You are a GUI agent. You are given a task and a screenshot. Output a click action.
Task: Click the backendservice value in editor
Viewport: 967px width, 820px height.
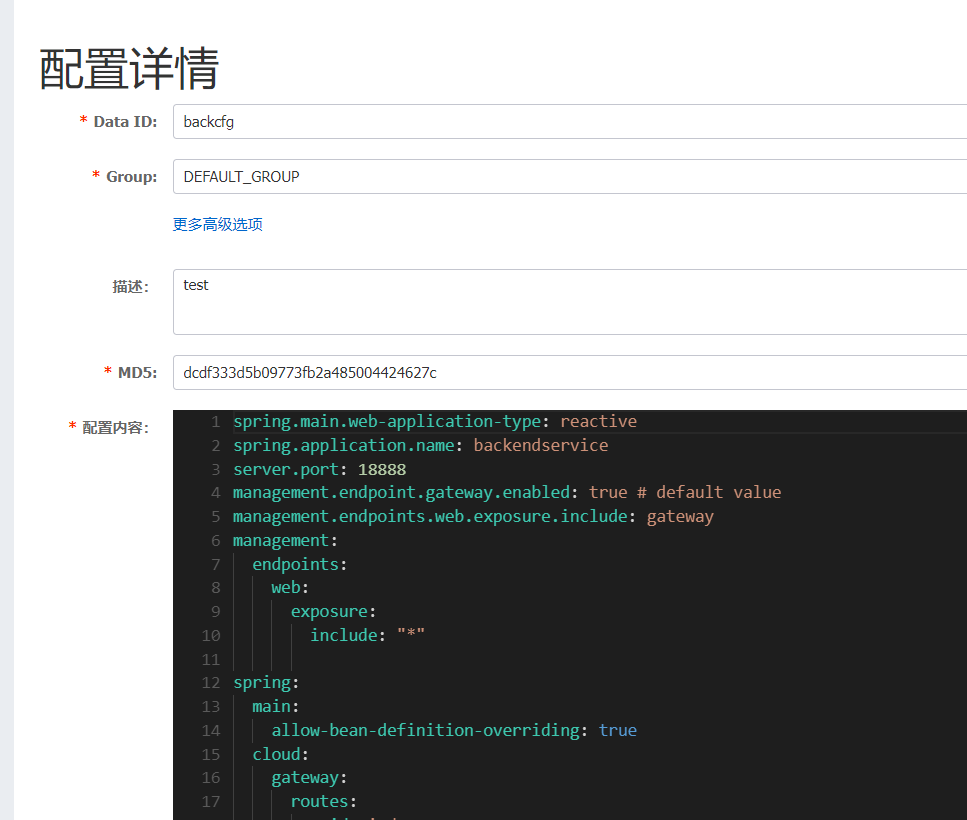point(540,445)
